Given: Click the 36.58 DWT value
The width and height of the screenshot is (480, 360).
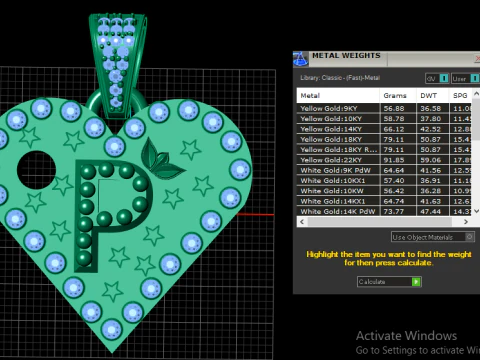Looking at the screenshot, I should point(430,108).
